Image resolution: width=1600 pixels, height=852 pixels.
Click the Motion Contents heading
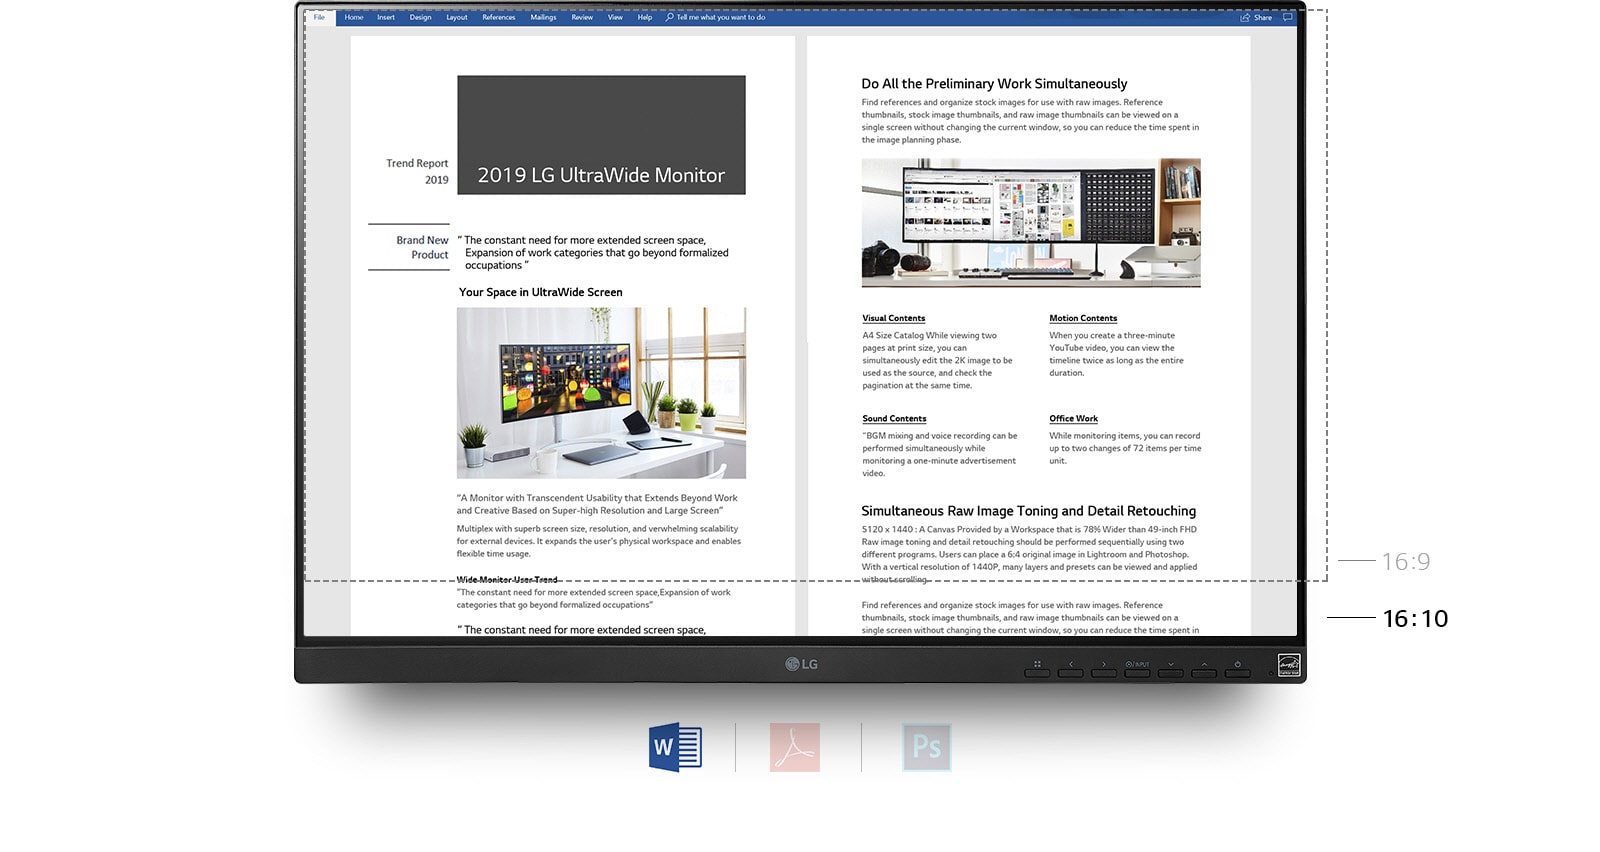[1083, 318]
